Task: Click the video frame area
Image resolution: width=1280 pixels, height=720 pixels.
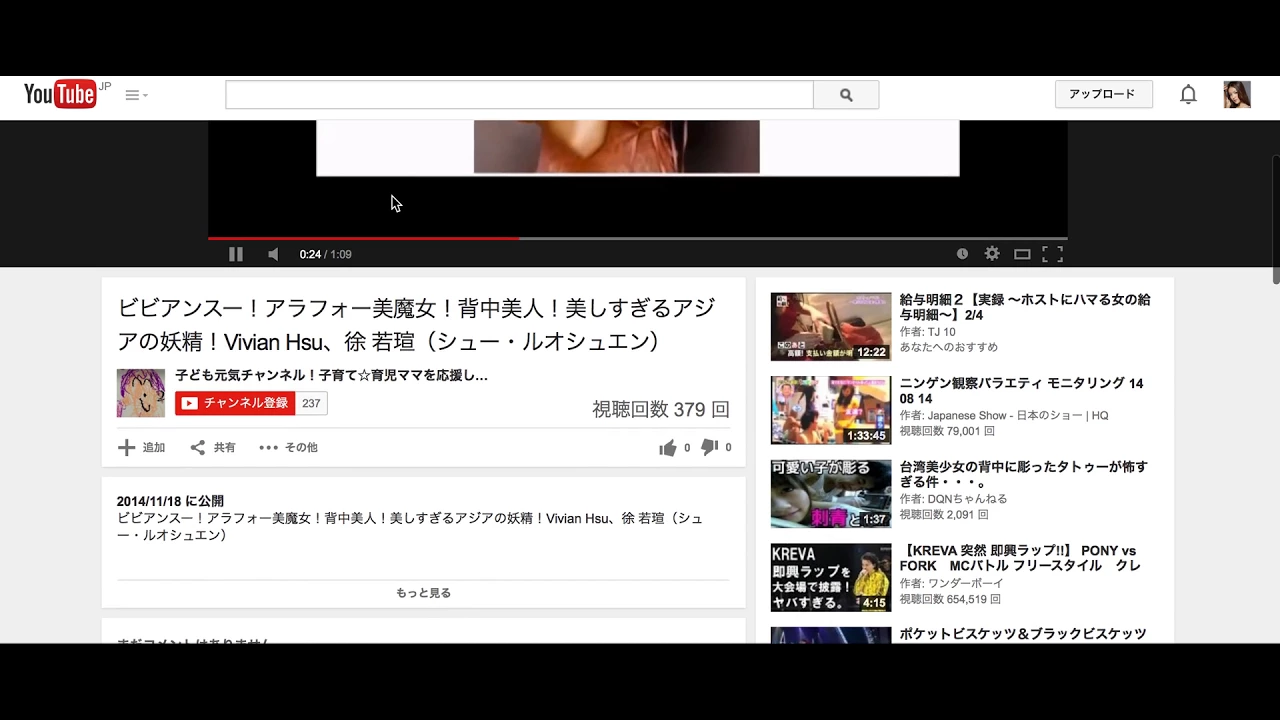Action: [x=638, y=178]
